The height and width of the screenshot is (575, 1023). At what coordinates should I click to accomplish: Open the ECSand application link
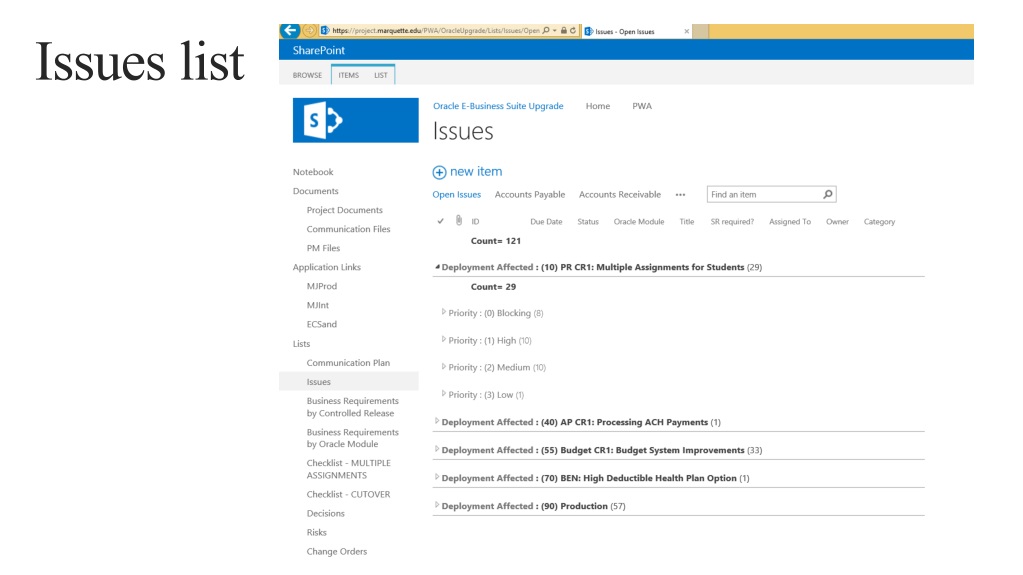tap(322, 324)
